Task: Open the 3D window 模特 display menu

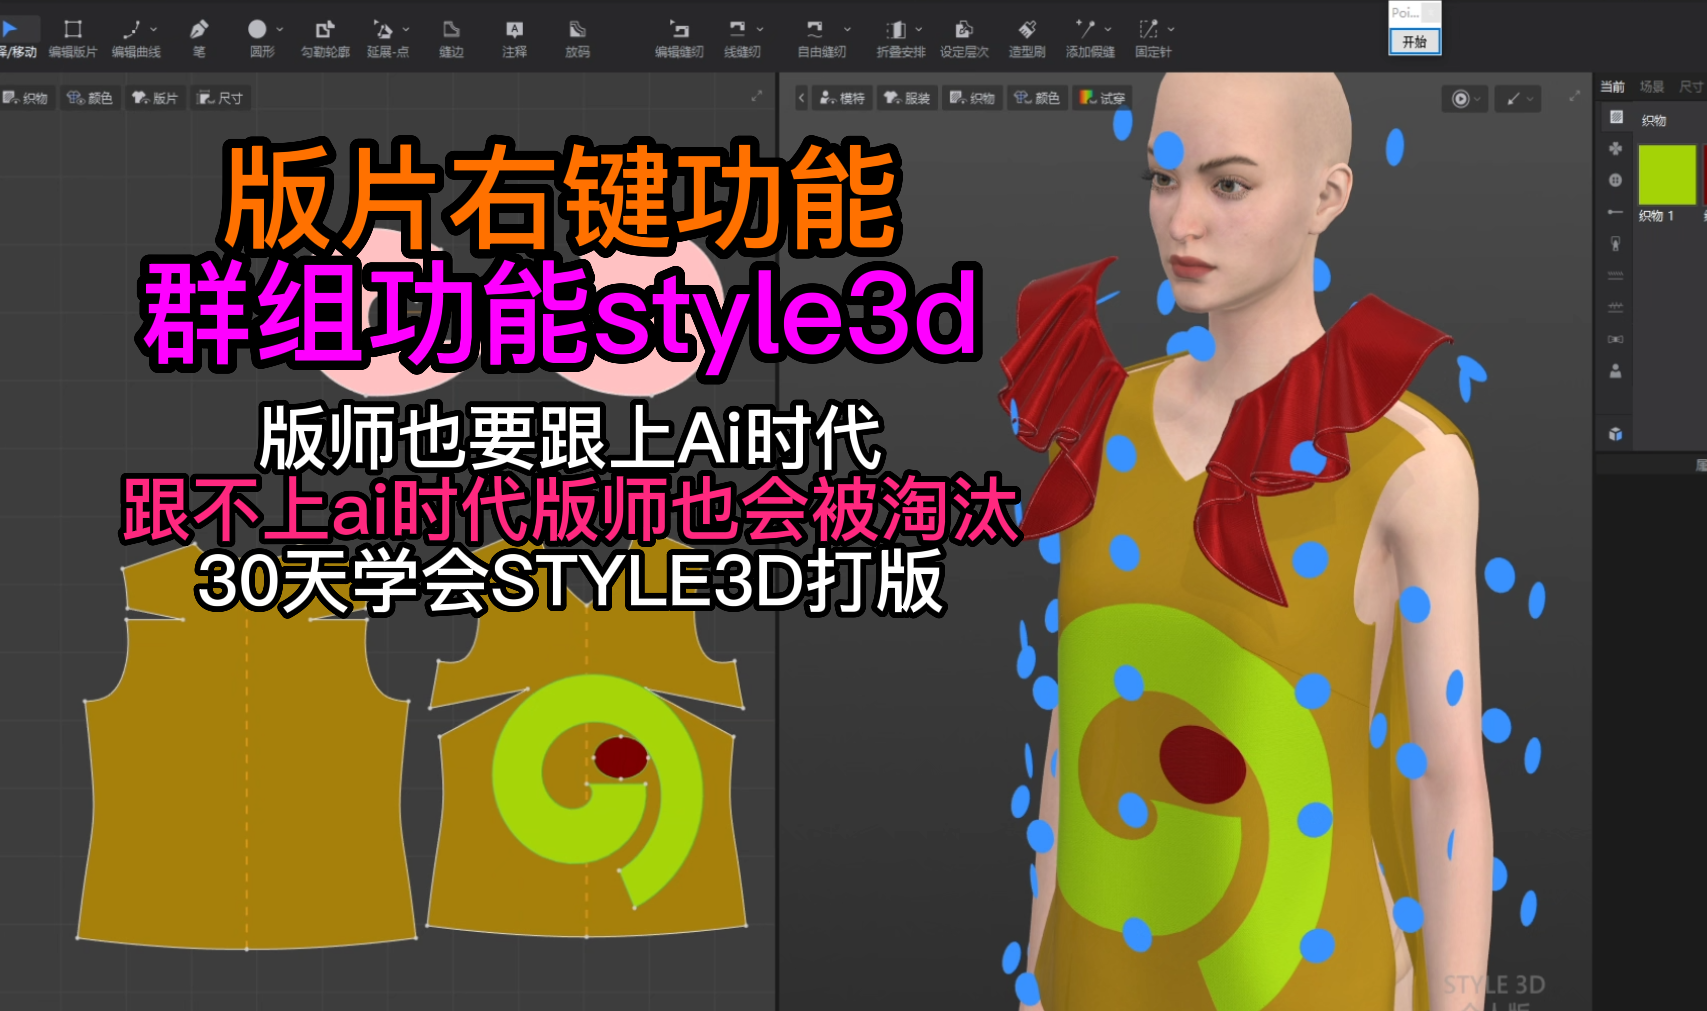Action: 842,98
